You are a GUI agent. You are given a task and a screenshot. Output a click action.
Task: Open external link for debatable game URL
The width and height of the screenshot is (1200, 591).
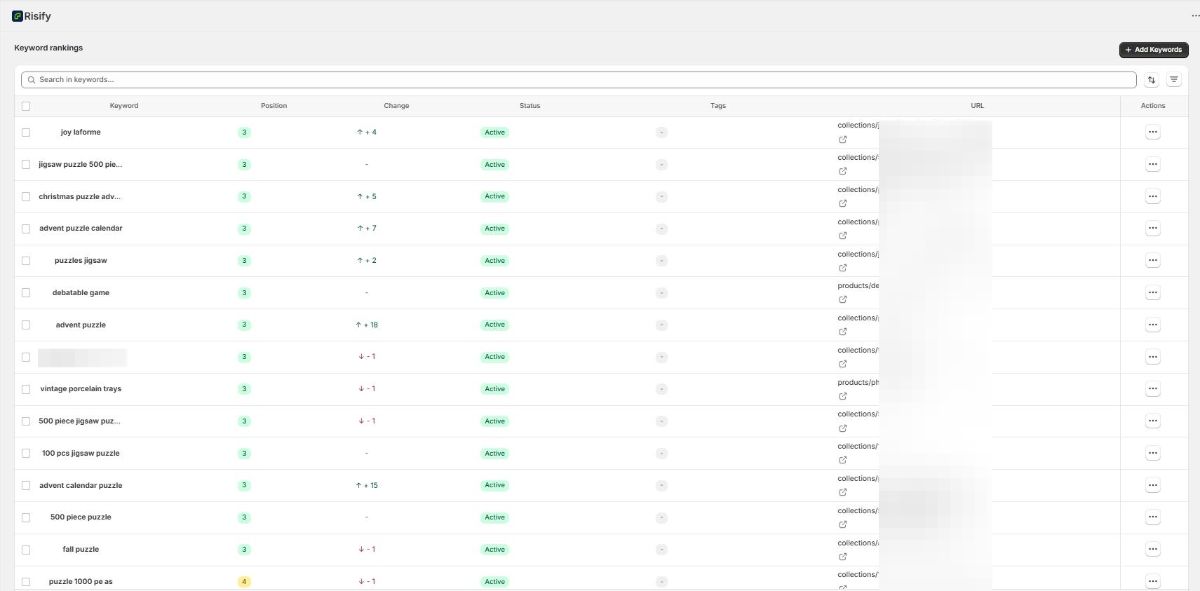click(x=843, y=300)
